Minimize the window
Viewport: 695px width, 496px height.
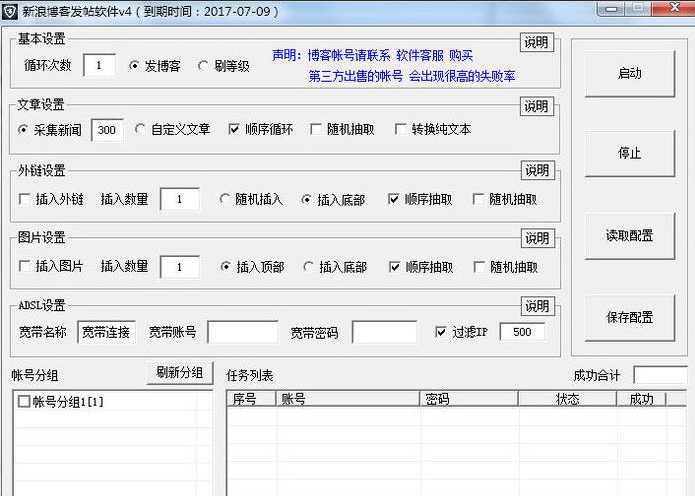coord(611,9)
